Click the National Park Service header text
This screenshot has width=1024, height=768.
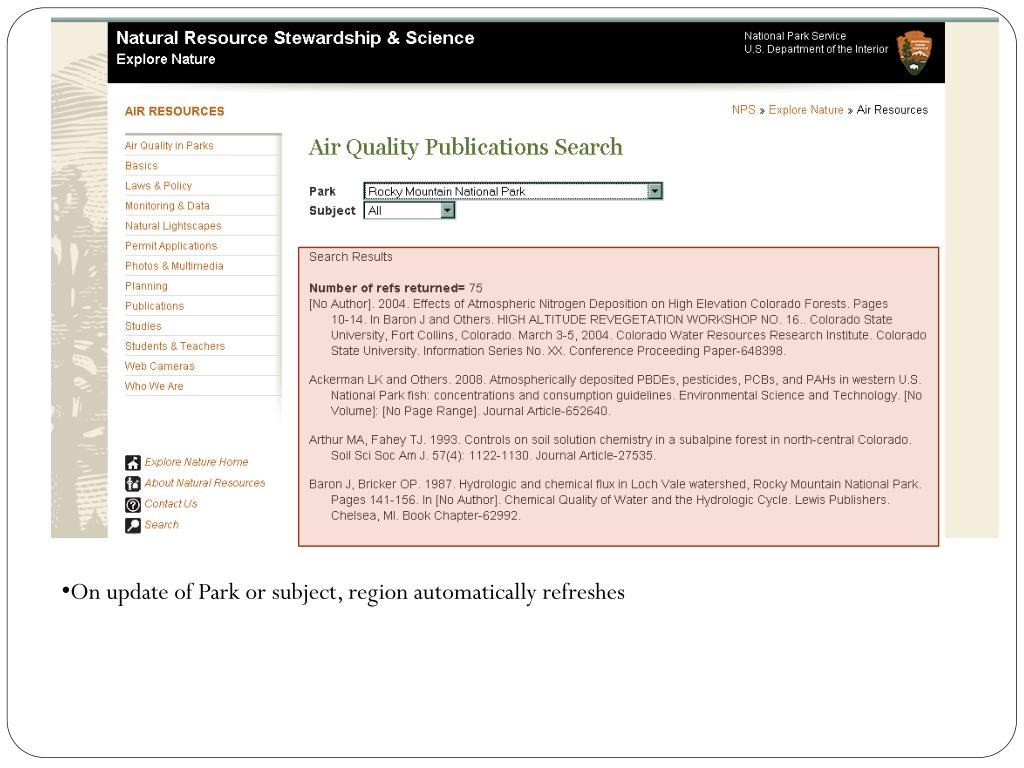coord(795,36)
